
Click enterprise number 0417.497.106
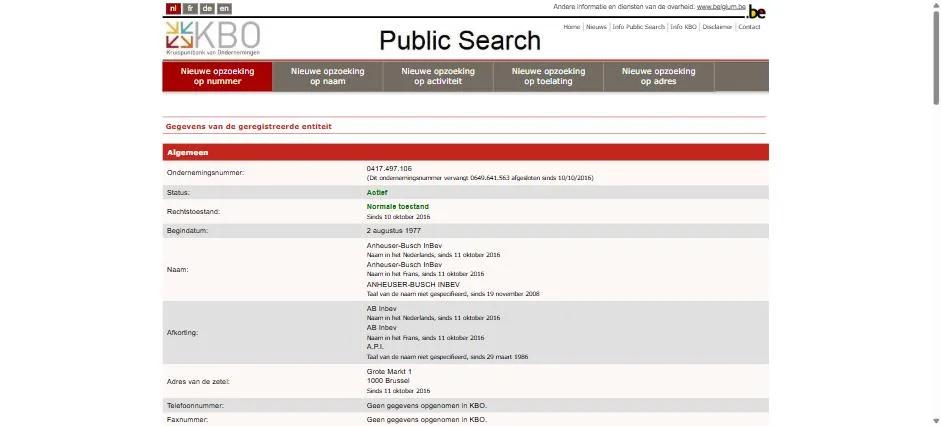tap(389, 169)
